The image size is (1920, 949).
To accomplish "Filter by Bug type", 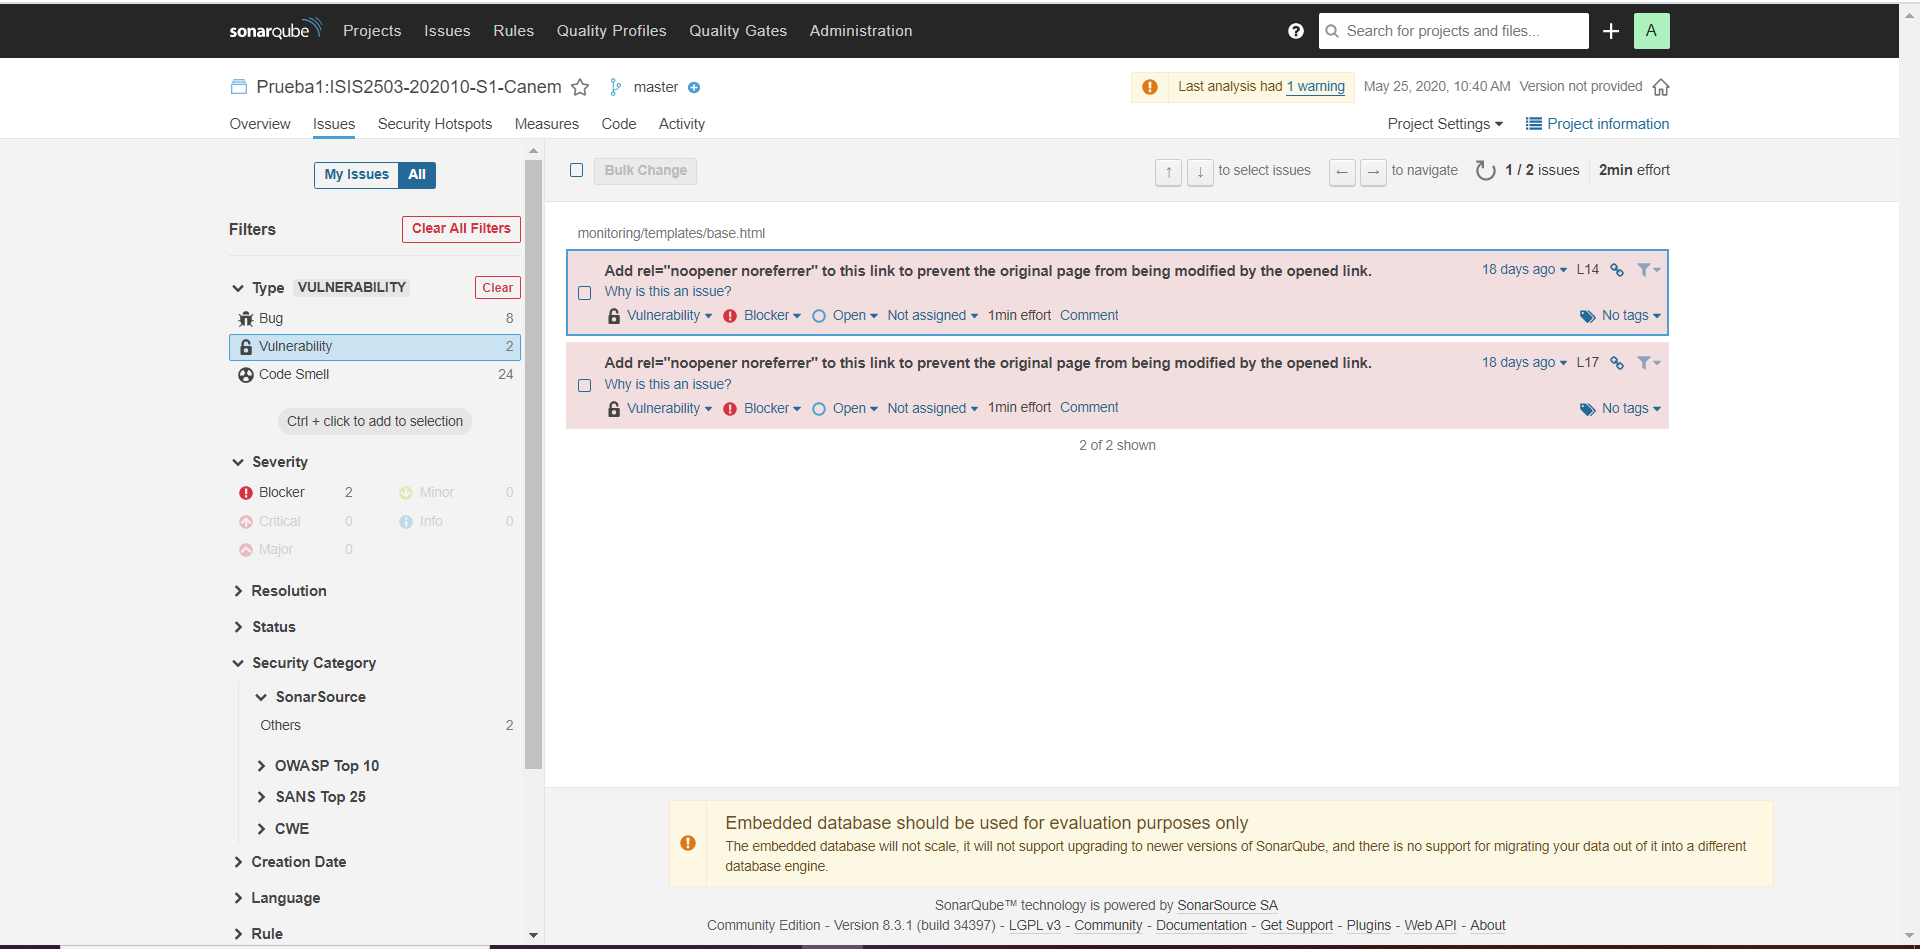I will pyautogui.click(x=375, y=319).
